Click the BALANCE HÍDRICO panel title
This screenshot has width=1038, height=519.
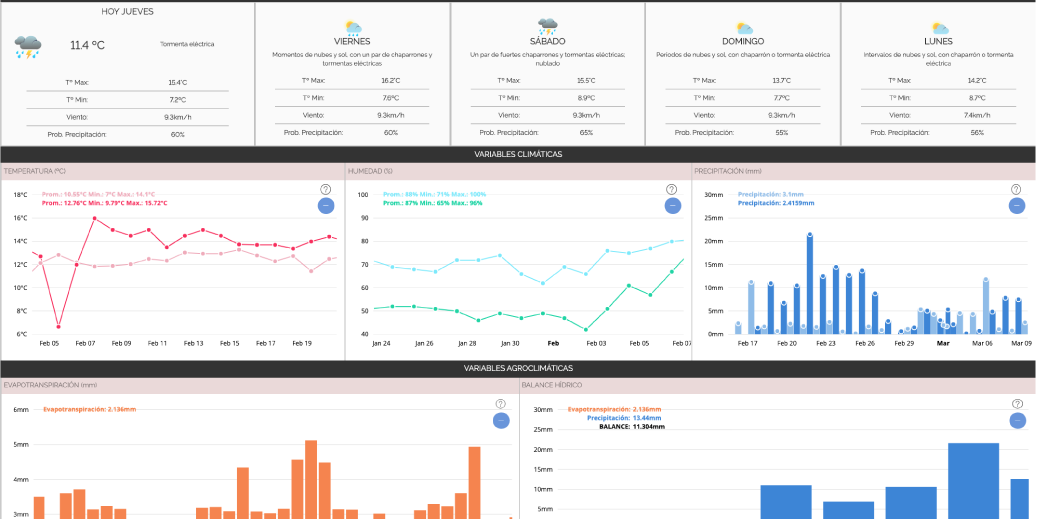[552, 385]
